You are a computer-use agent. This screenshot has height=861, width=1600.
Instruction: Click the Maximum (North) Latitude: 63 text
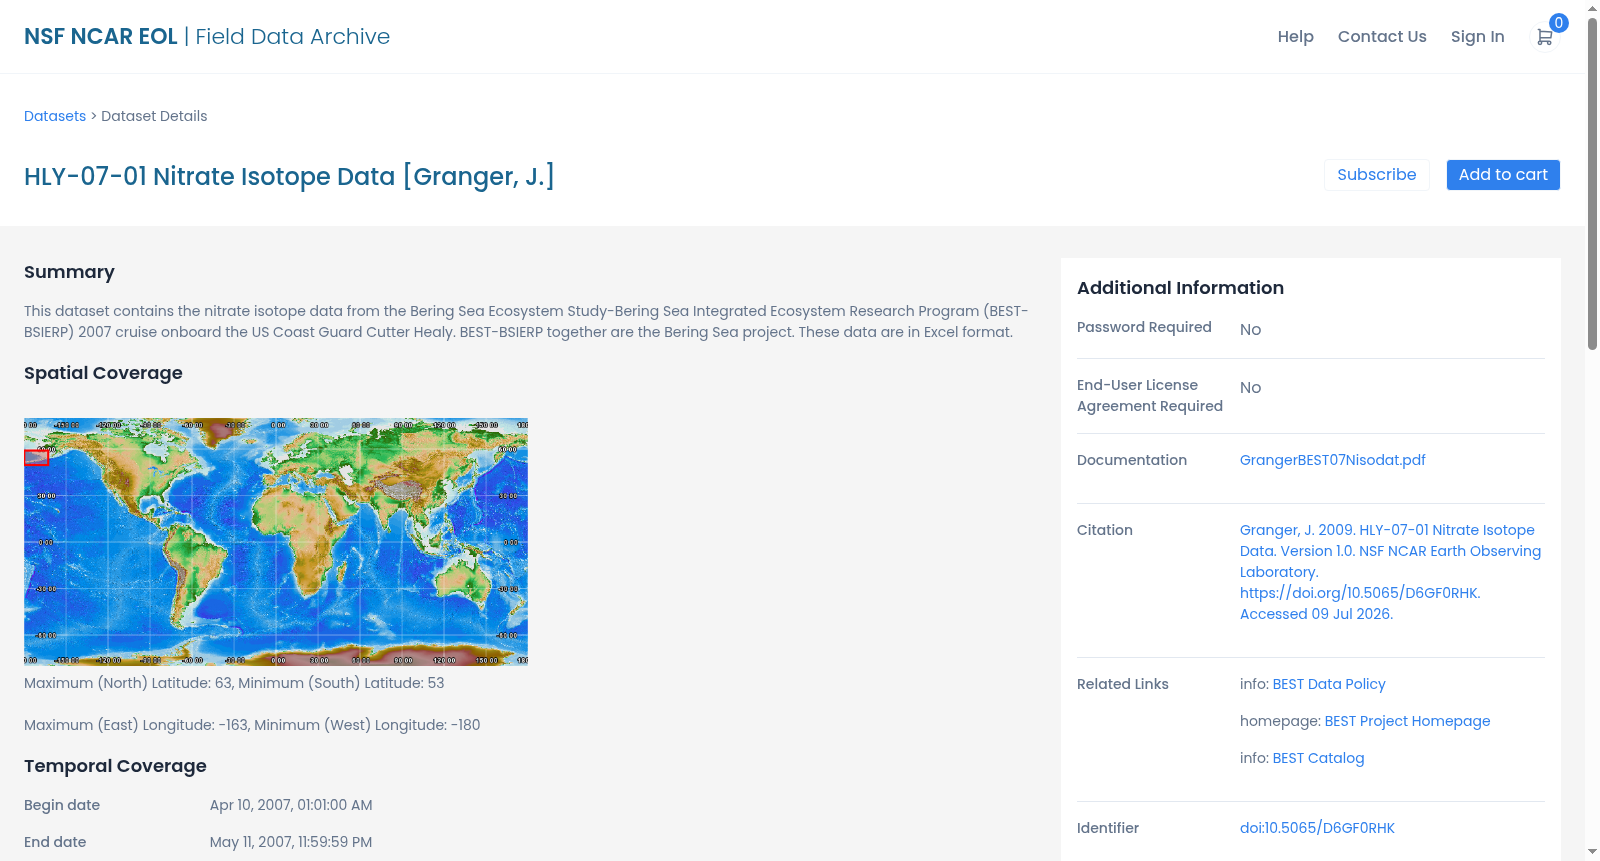(x=128, y=683)
